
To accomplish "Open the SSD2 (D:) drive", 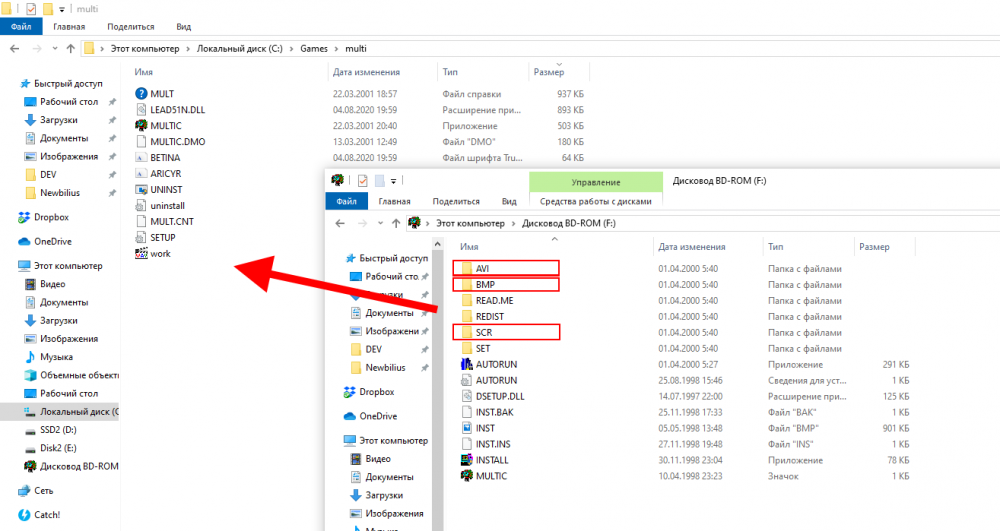I will tap(59, 429).
